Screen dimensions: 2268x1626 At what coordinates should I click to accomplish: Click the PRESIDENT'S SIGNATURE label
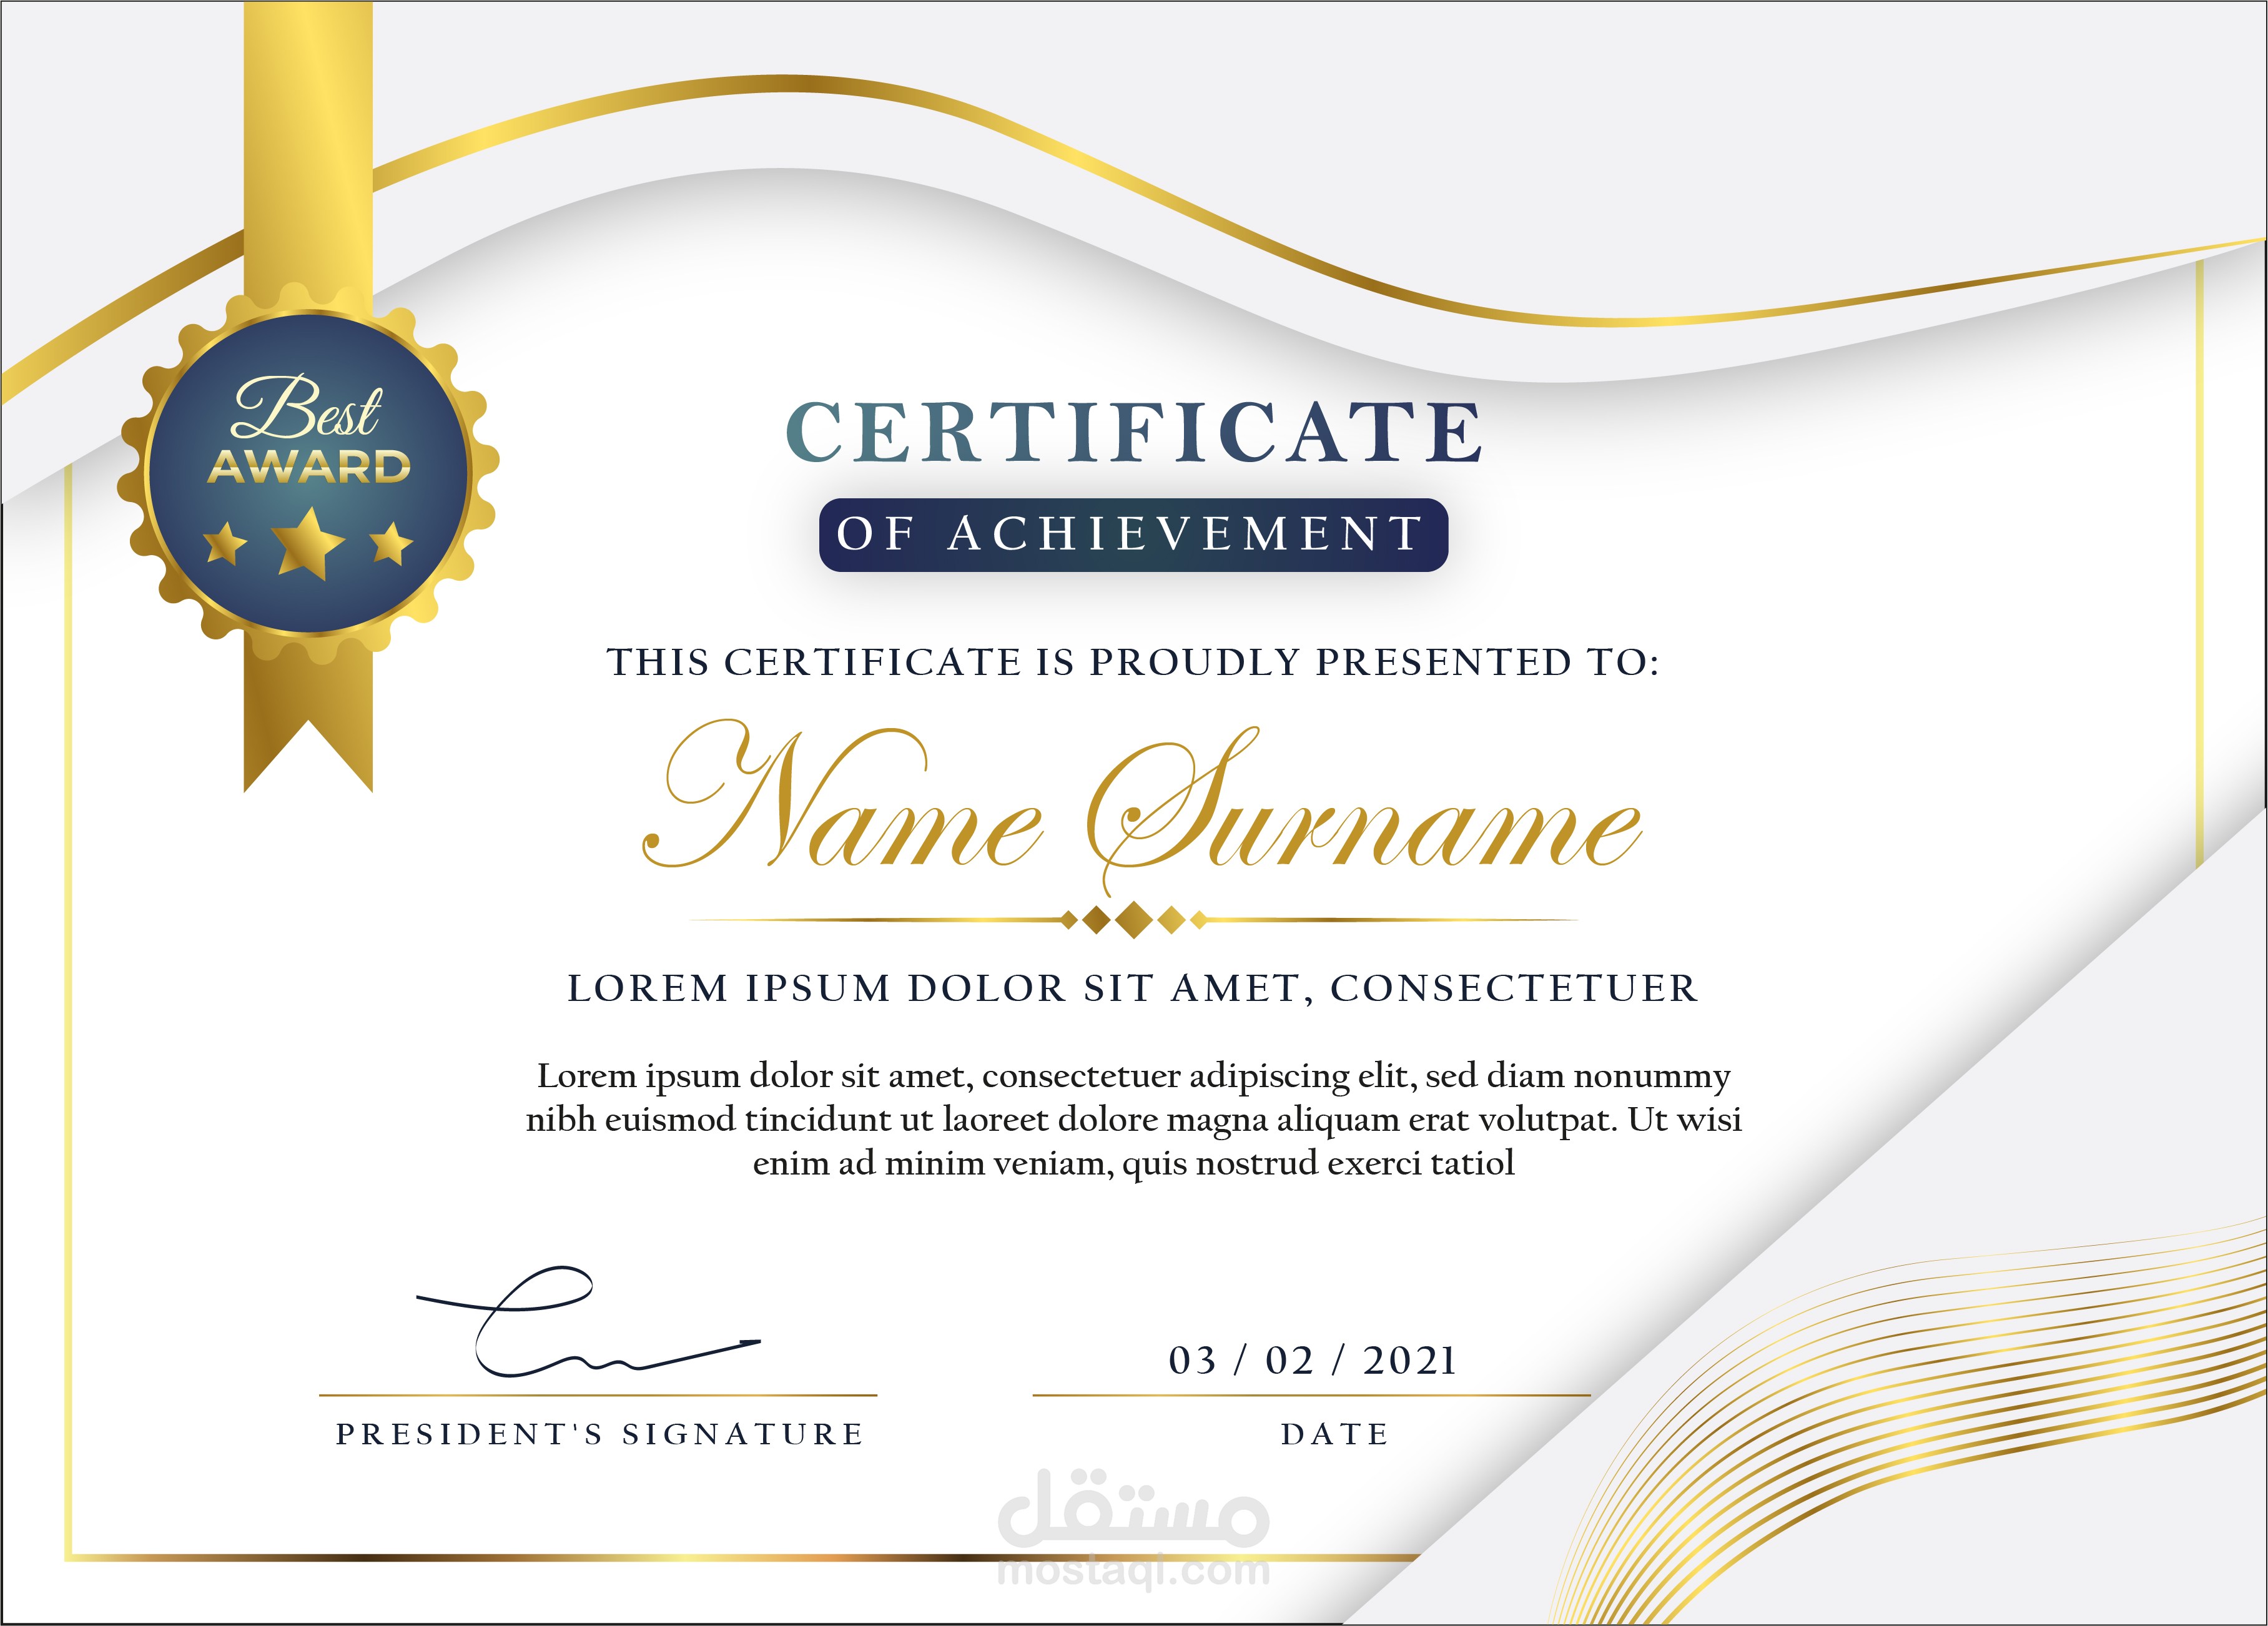(600, 1434)
